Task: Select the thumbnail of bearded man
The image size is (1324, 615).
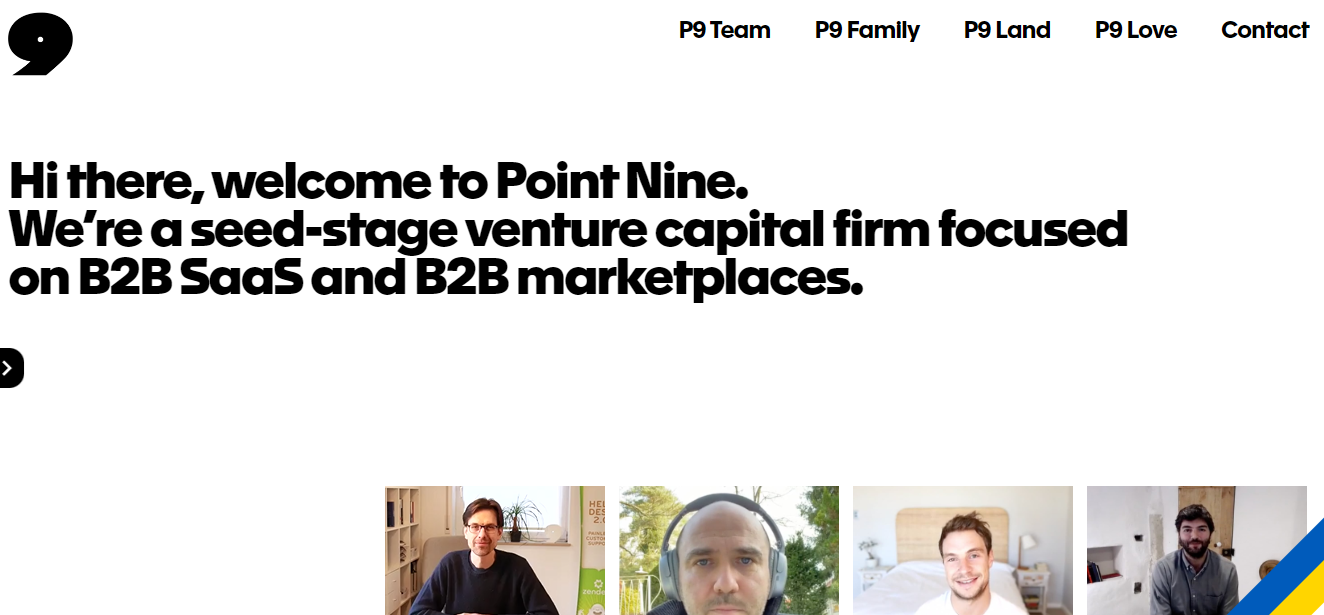Action: pyautogui.click(x=1180, y=550)
